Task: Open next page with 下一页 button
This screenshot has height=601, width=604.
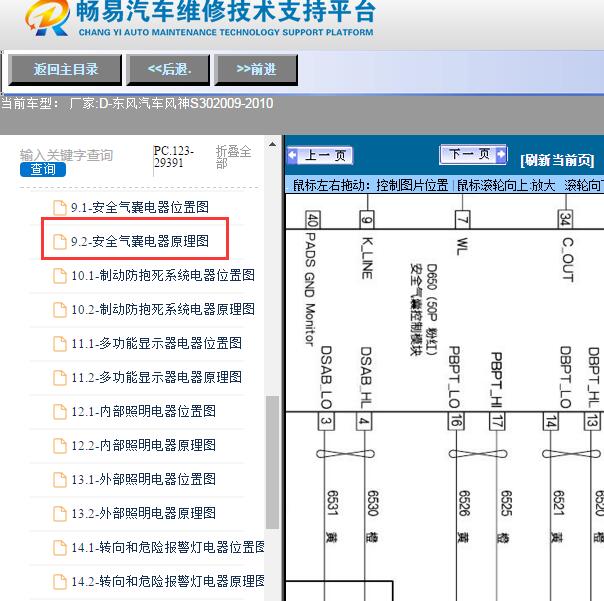Action: tap(473, 154)
